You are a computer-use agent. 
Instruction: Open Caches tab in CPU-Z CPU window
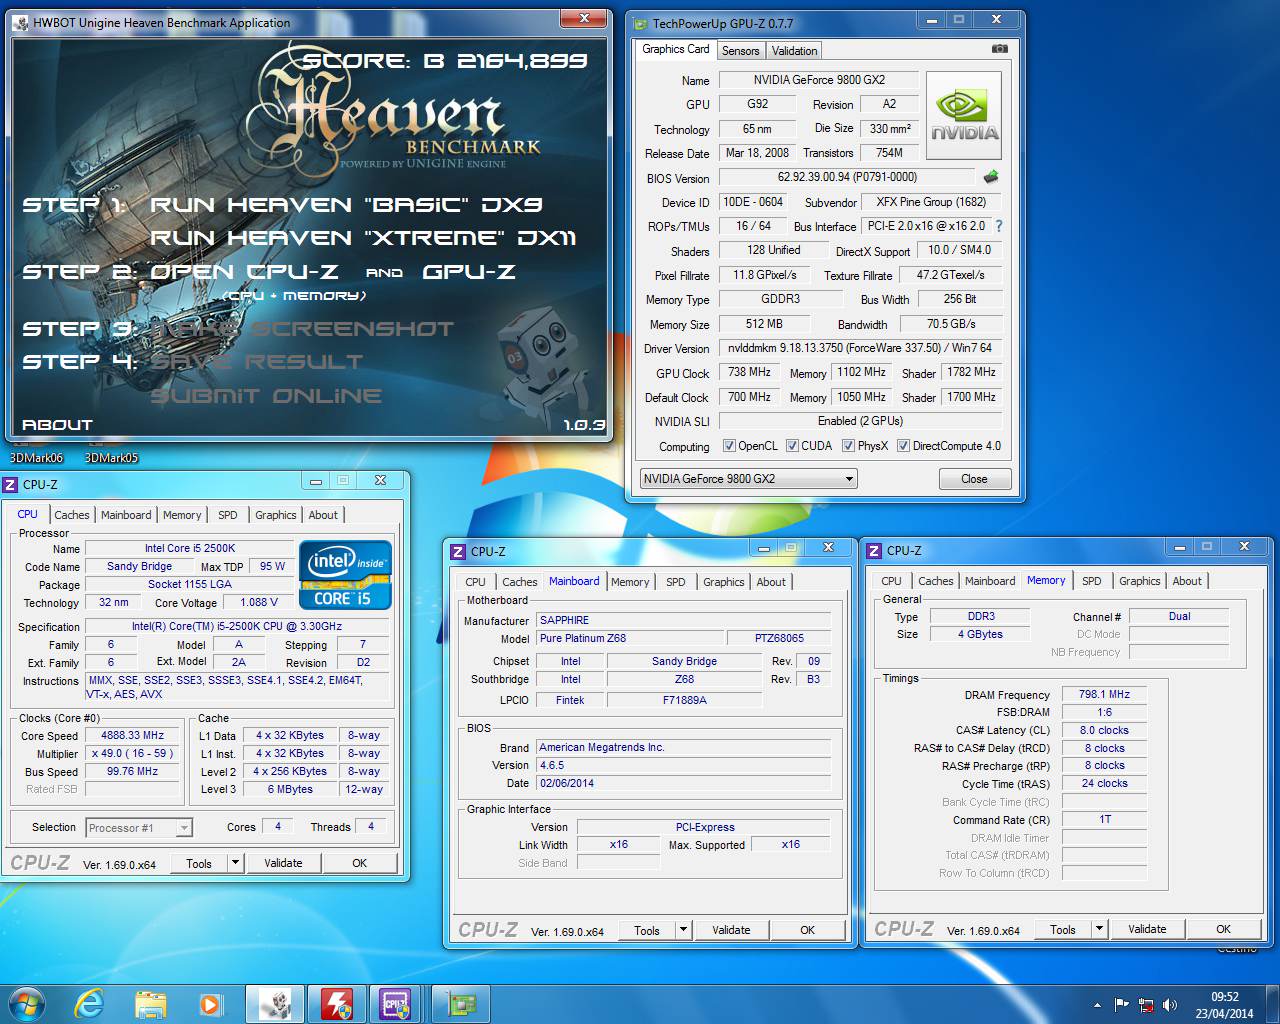coord(72,515)
